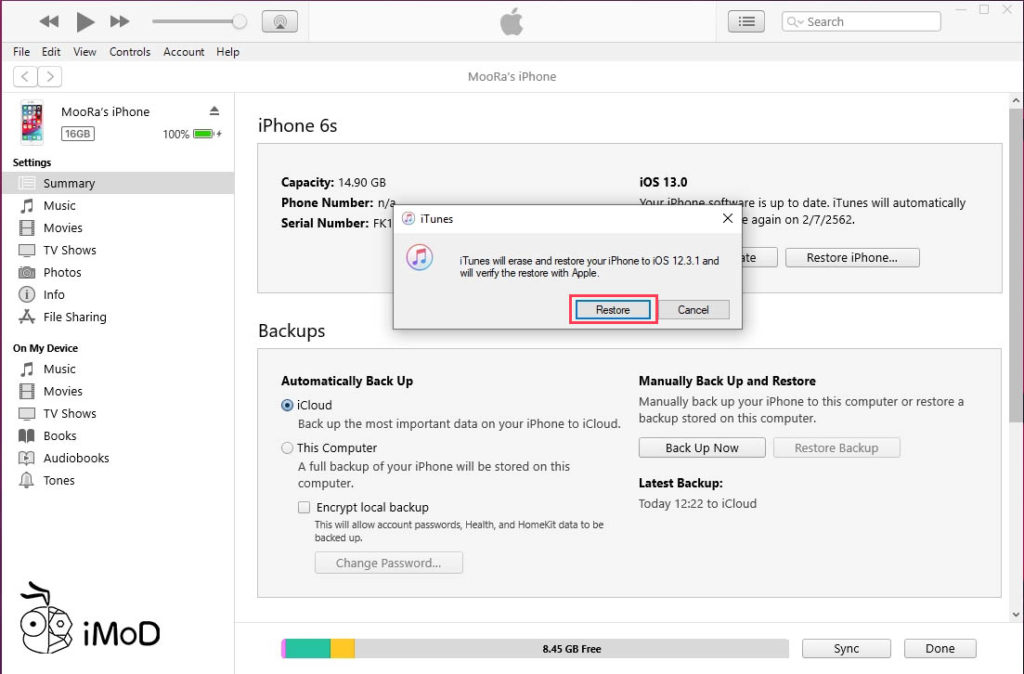Click the scrollbar down arrow

1016,614
